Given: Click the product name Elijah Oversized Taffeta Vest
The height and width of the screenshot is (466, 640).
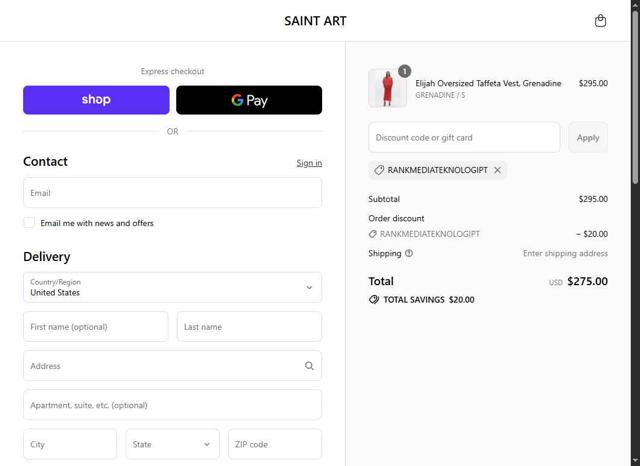Looking at the screenshot, I should coord(488,83).
